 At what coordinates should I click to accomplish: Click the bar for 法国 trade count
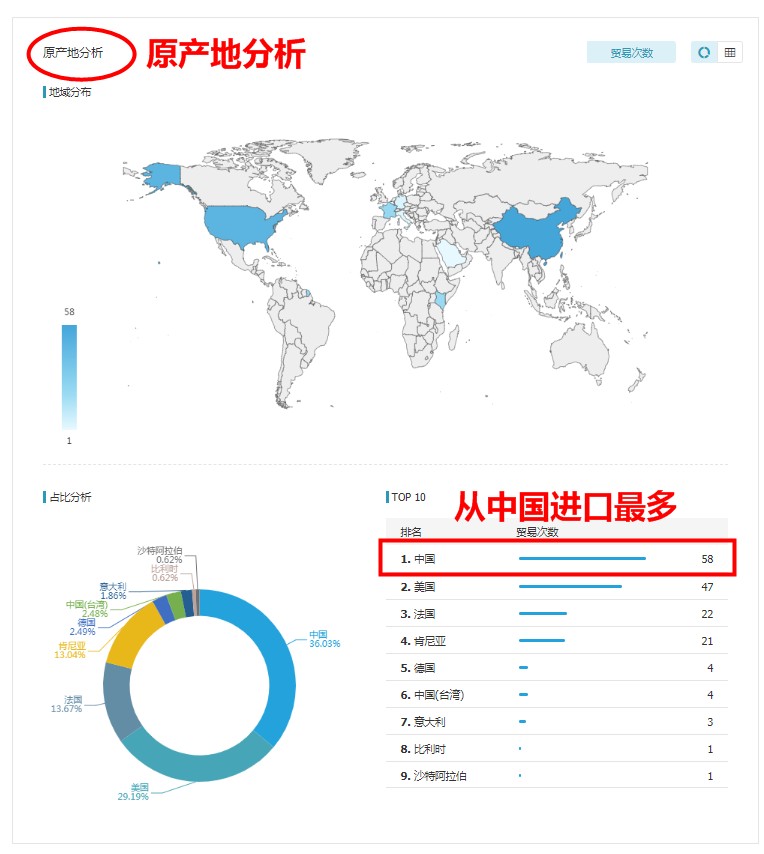click(x=543, y=613)
